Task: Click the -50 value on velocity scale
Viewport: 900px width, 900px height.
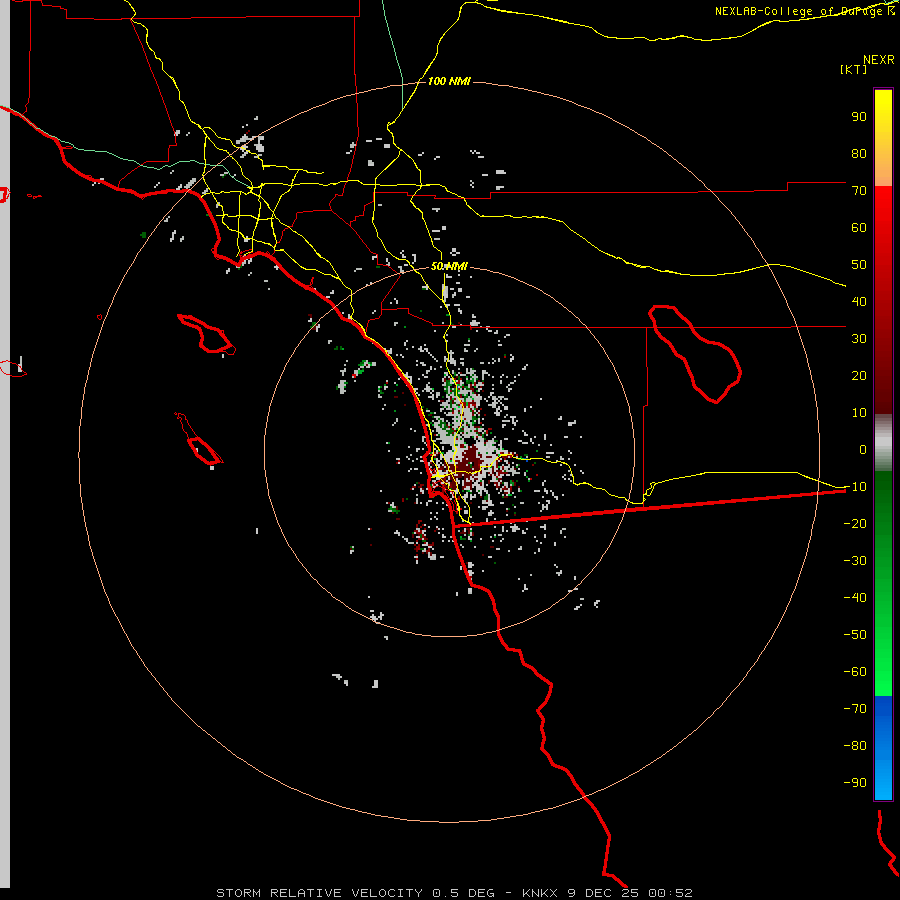Action: point(855,634)
